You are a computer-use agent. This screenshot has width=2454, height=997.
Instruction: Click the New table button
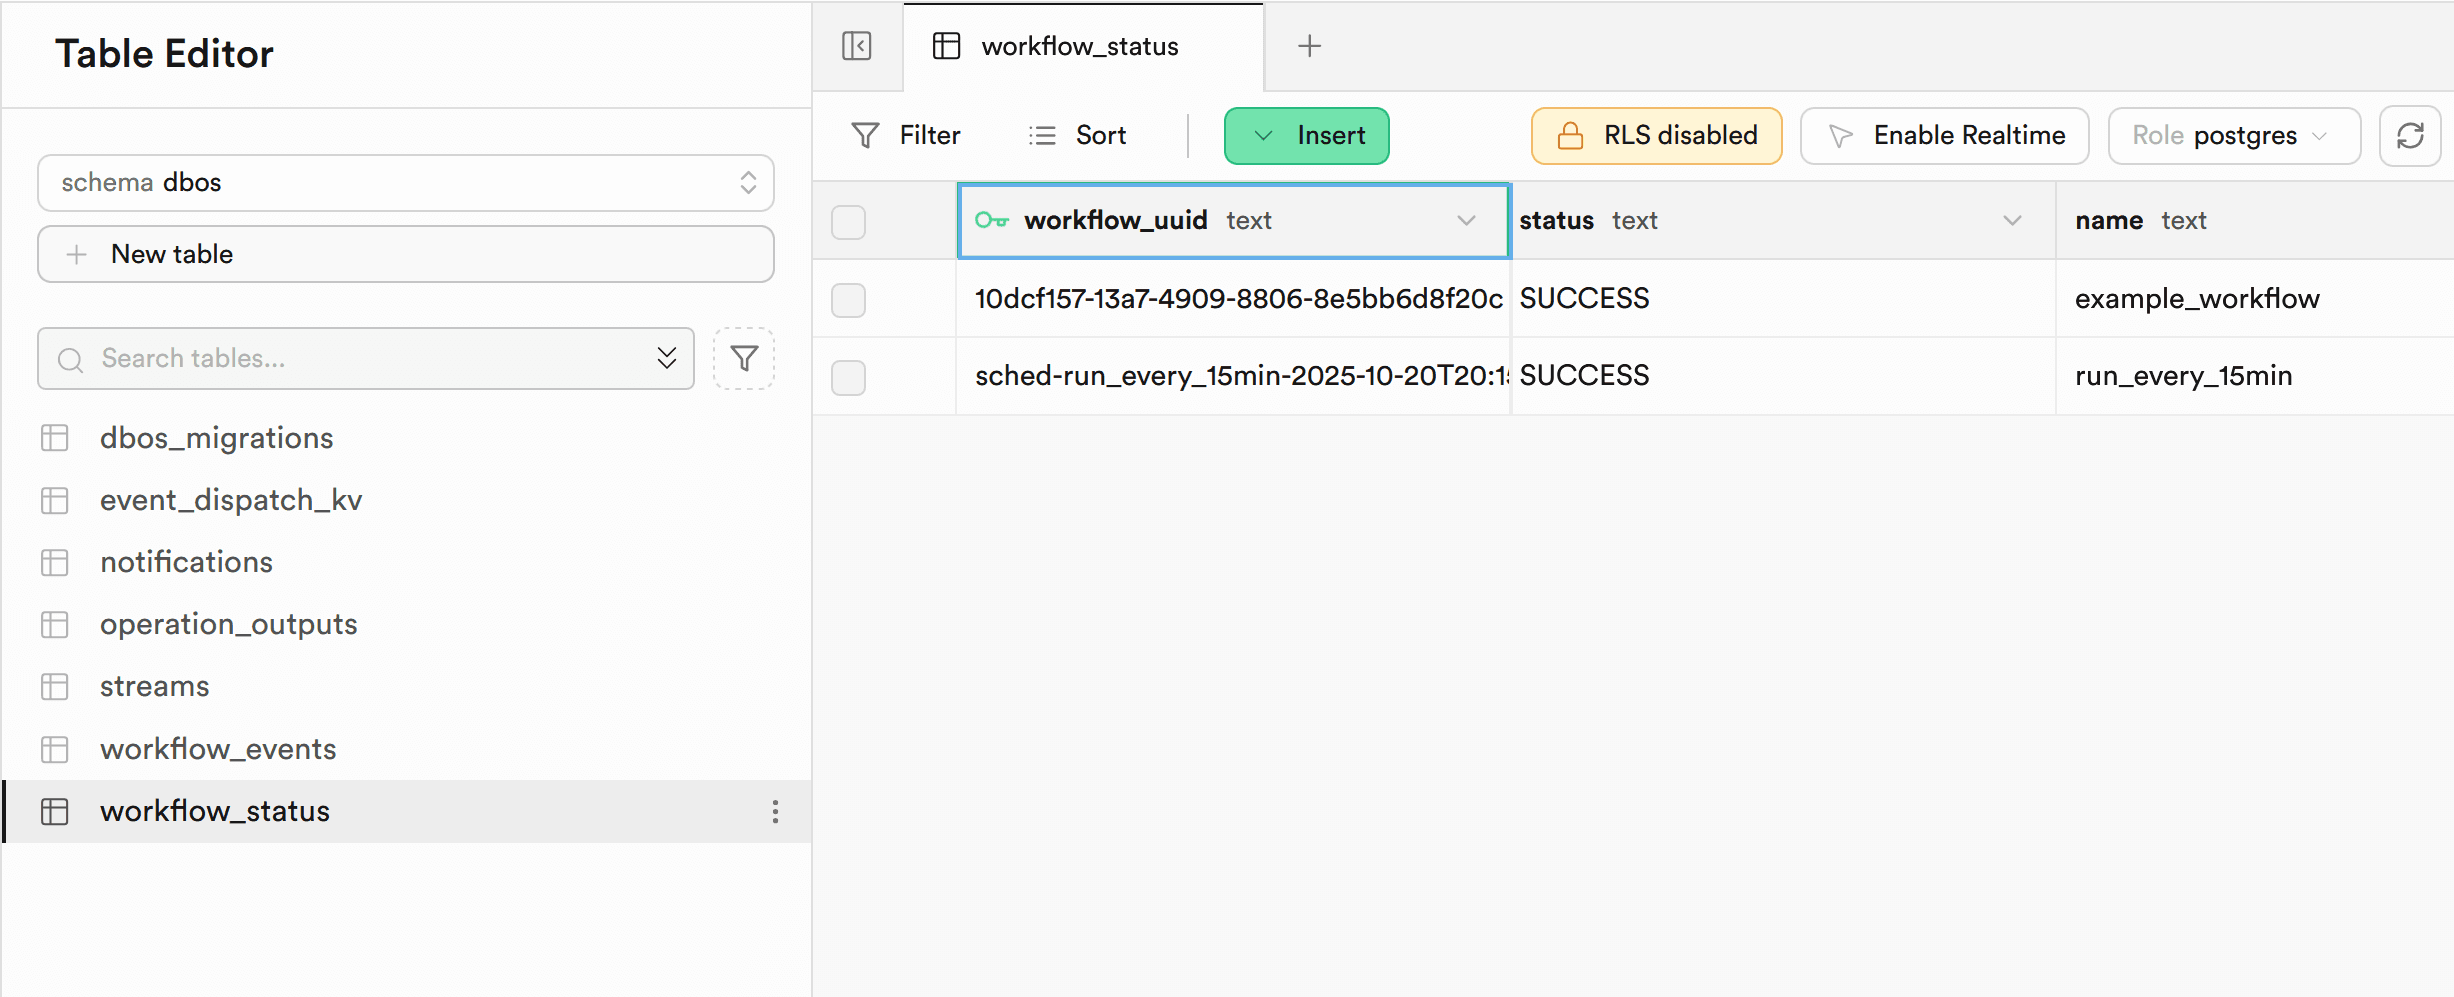click(x=405, y=254)
